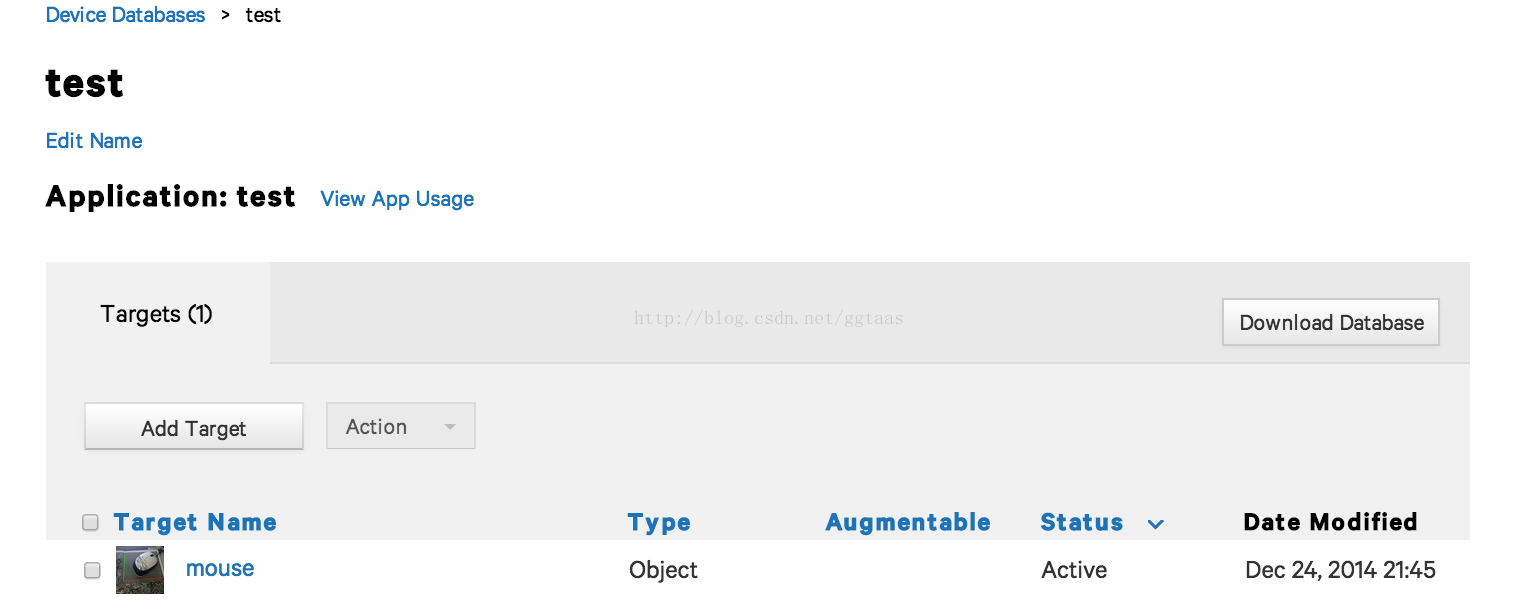Check the mouse target row checkbox

92,570
